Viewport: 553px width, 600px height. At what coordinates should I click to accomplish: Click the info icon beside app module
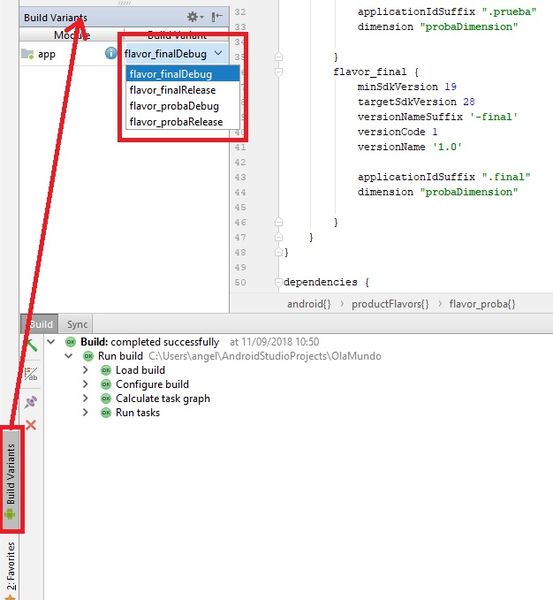[x=111, y=53]
